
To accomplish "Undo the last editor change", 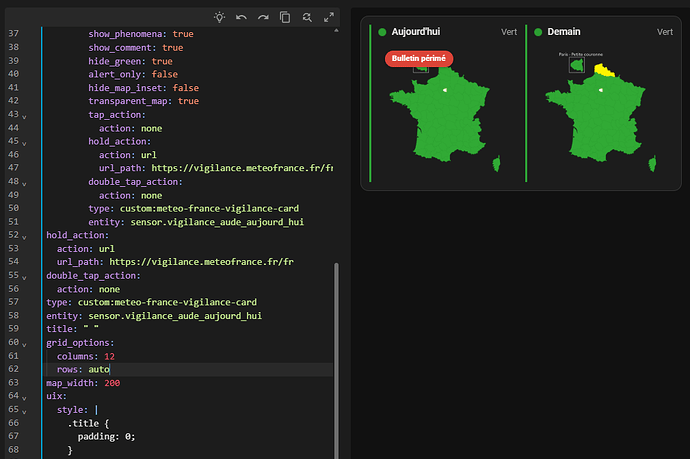I will click(241, 17).
